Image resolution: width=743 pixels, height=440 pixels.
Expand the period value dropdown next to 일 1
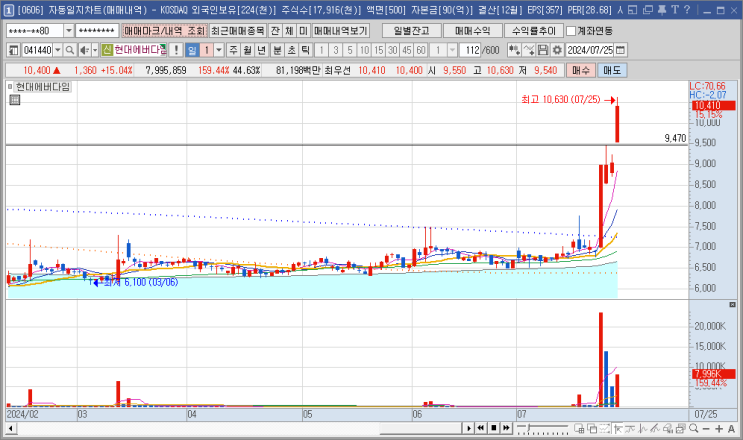219,50
